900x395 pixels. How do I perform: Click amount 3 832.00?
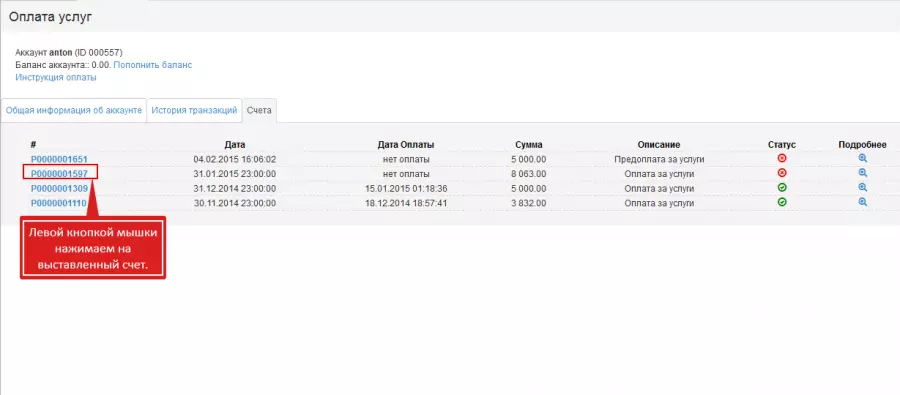[529, 203]
